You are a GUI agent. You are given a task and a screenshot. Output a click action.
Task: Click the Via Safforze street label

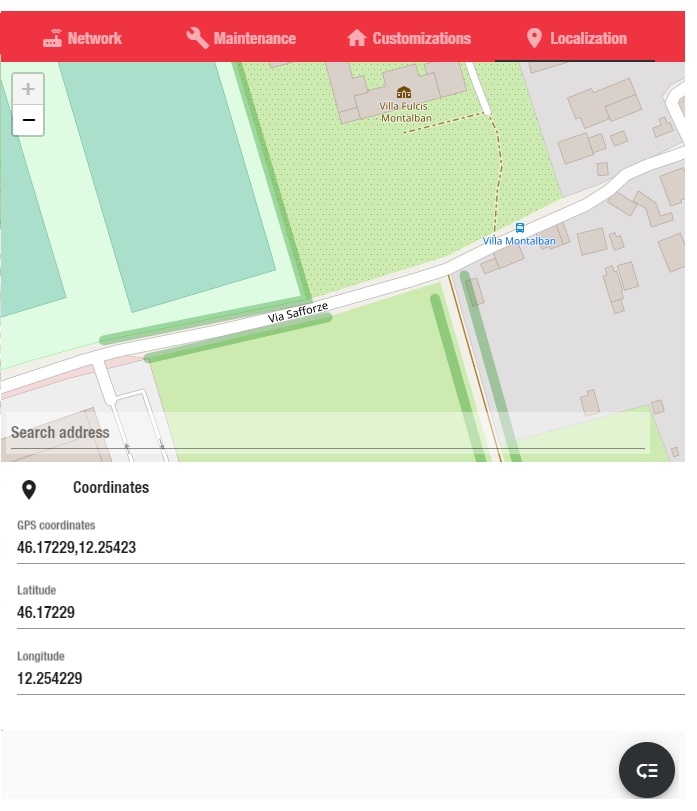pyautogui.click(x=298, y=312)
